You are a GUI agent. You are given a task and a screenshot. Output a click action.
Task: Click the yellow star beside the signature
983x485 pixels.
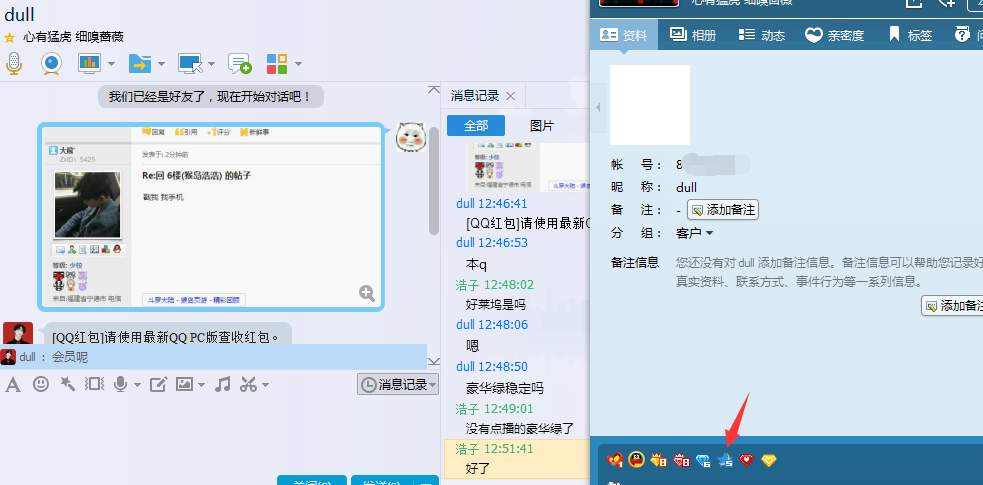pyautogui.click(x=9, y=38)
